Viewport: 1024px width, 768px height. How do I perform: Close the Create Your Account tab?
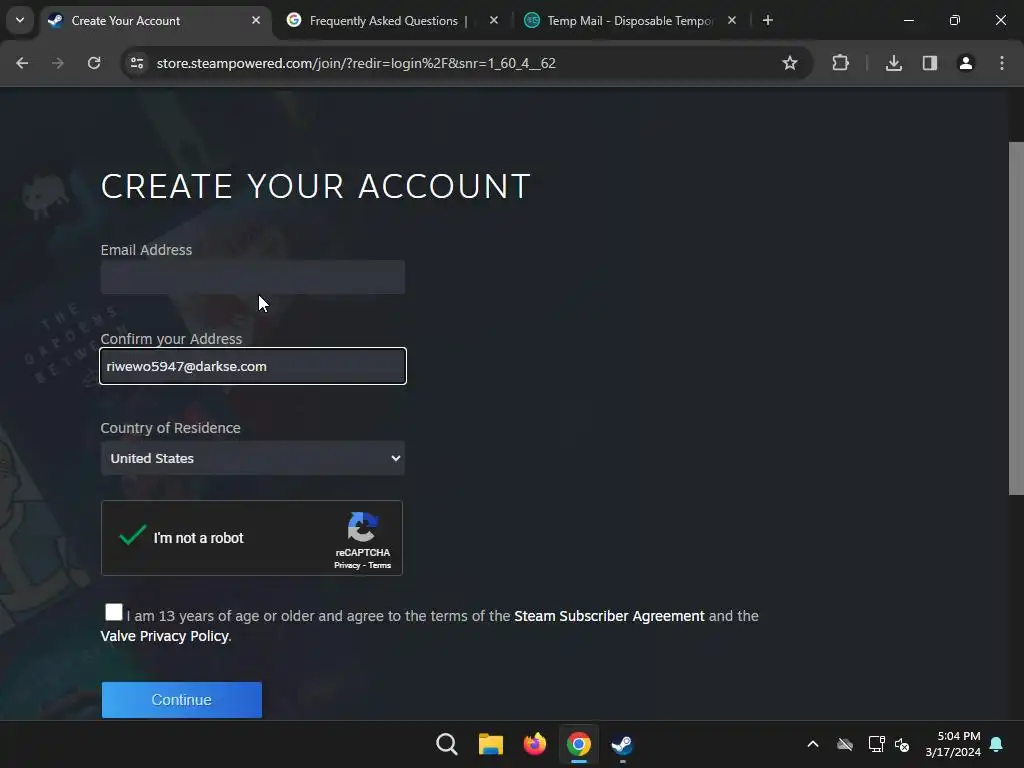pyautogui.click(x=256, y=21)
